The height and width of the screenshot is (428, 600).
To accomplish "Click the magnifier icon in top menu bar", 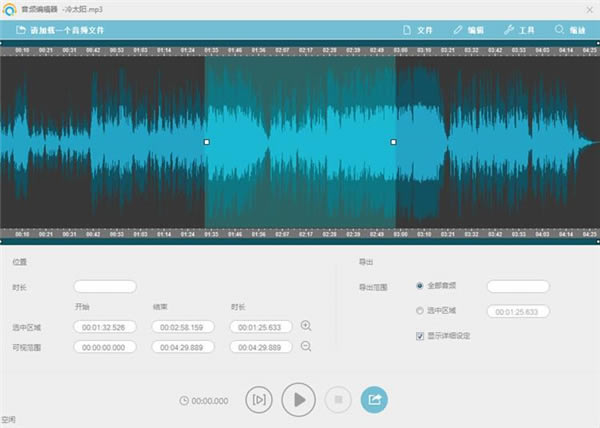I will 559,30.
